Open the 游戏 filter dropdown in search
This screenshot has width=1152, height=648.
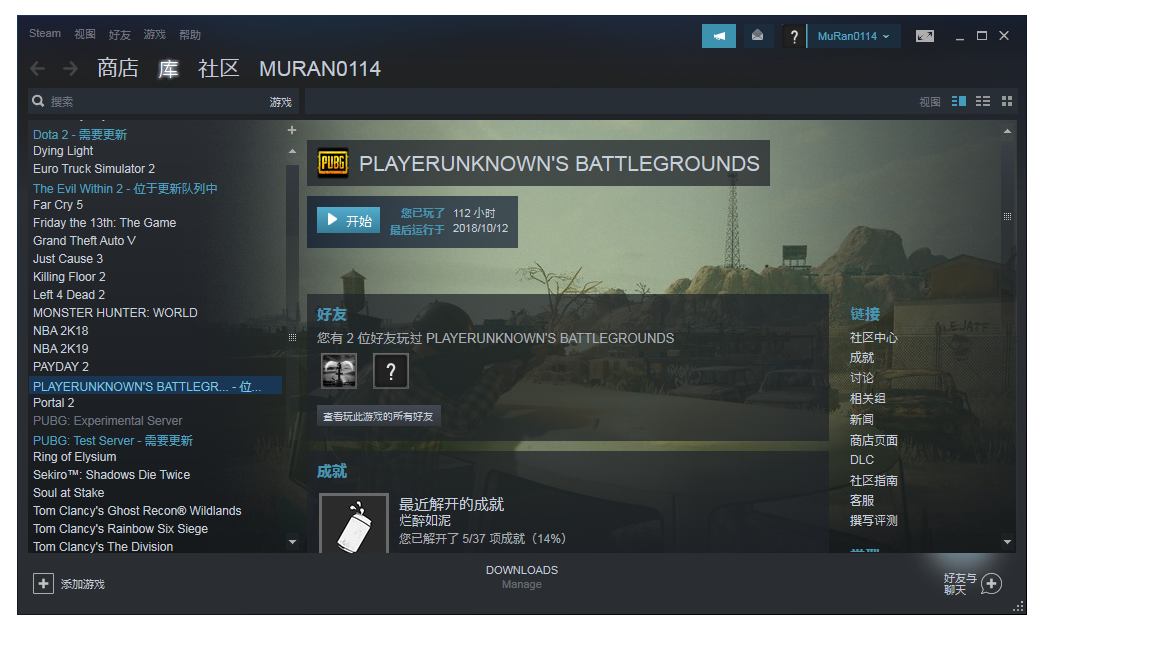tap(281, 102)
